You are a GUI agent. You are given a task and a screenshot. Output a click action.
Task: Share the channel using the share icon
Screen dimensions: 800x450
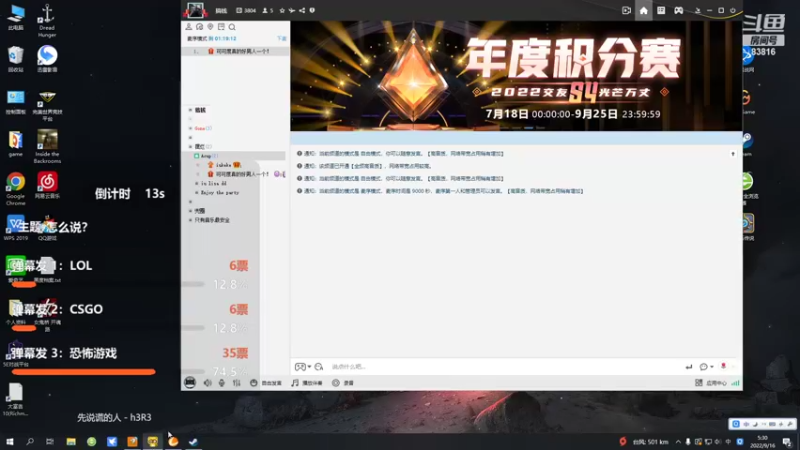click(x=302, y=10)
